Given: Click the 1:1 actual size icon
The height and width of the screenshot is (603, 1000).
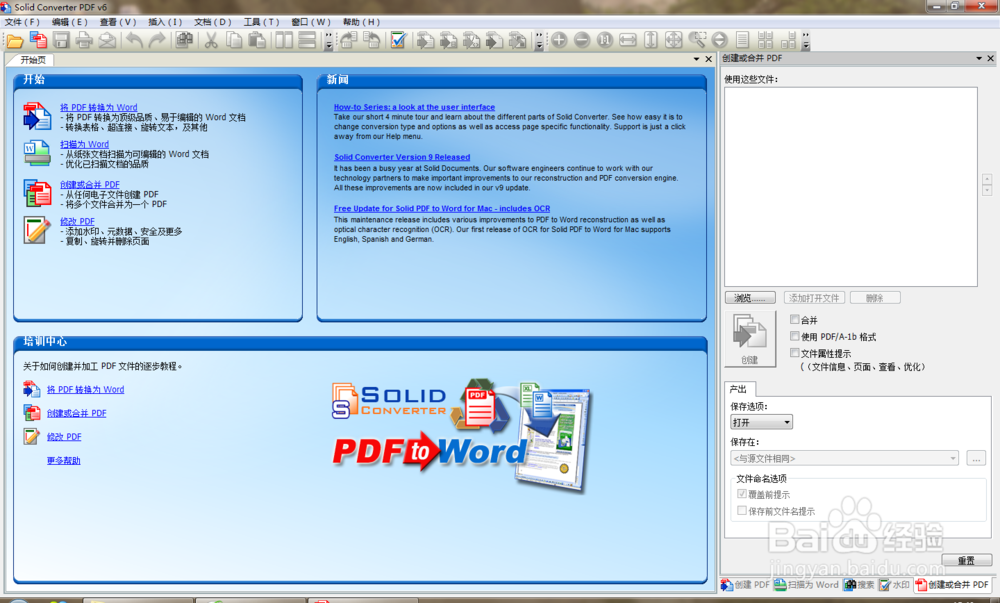Looking at the screenshot, I should 605,40.
